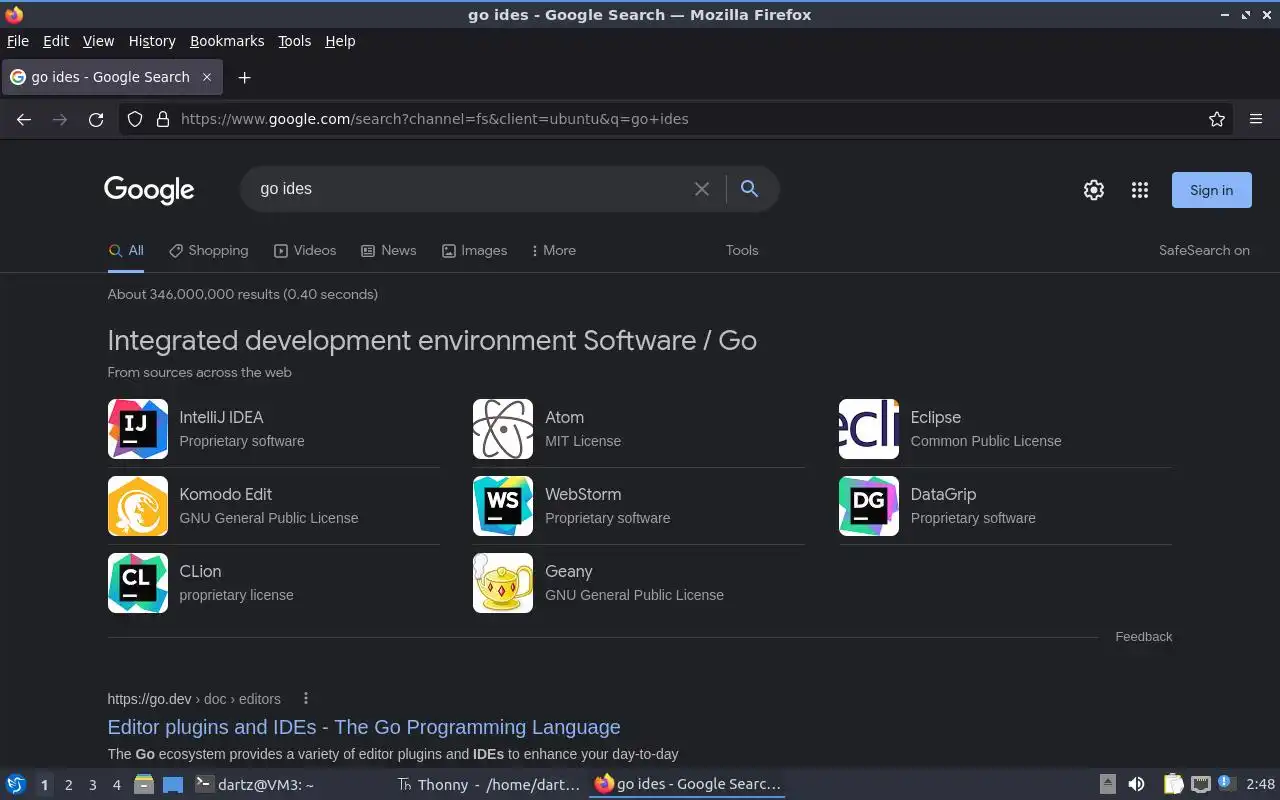
Task: Switch to workspace 4 in taskbar
Action: 116,785
